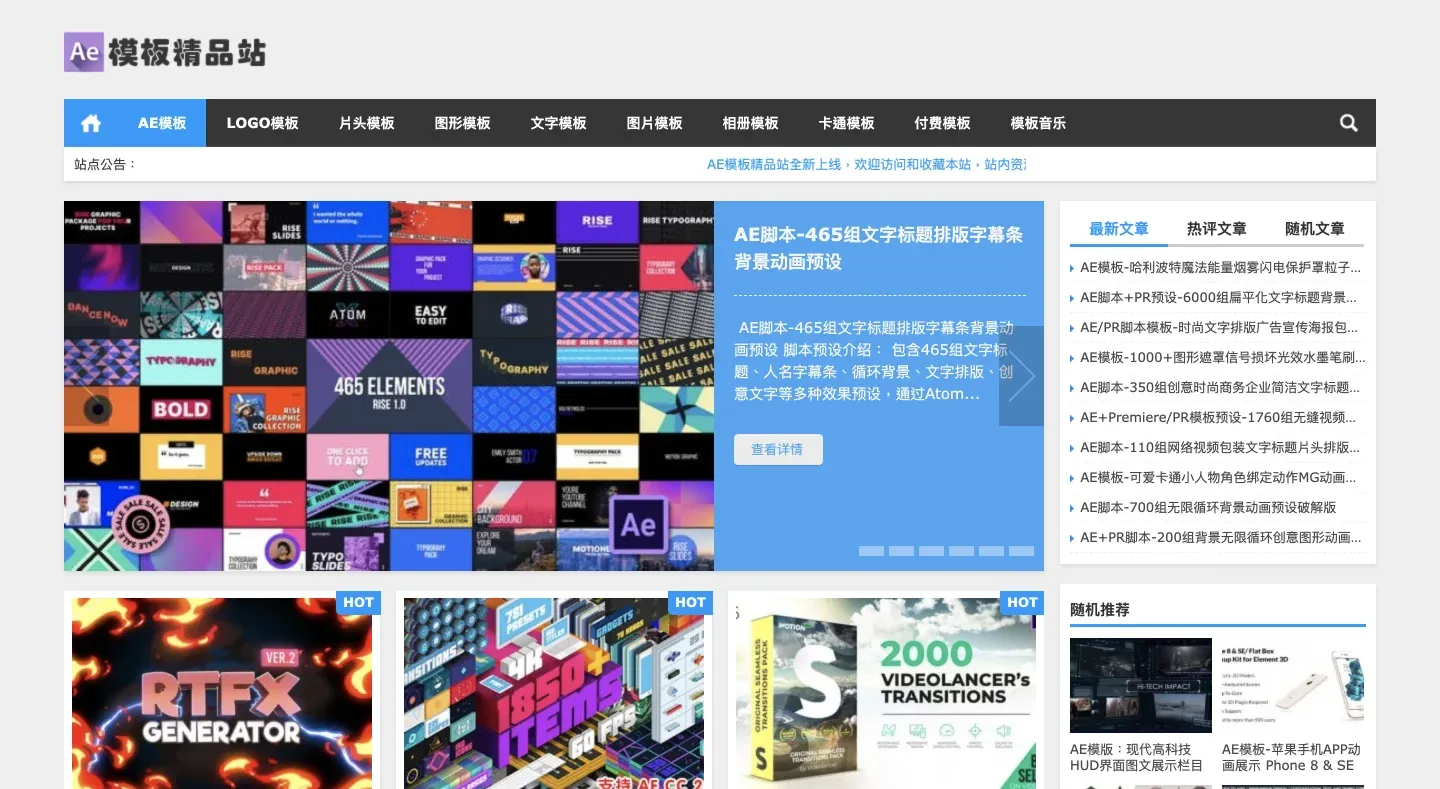Open article AE脚本-110组网络视频包装
Screen dimensions: 1440x789
click(1220, 448)
